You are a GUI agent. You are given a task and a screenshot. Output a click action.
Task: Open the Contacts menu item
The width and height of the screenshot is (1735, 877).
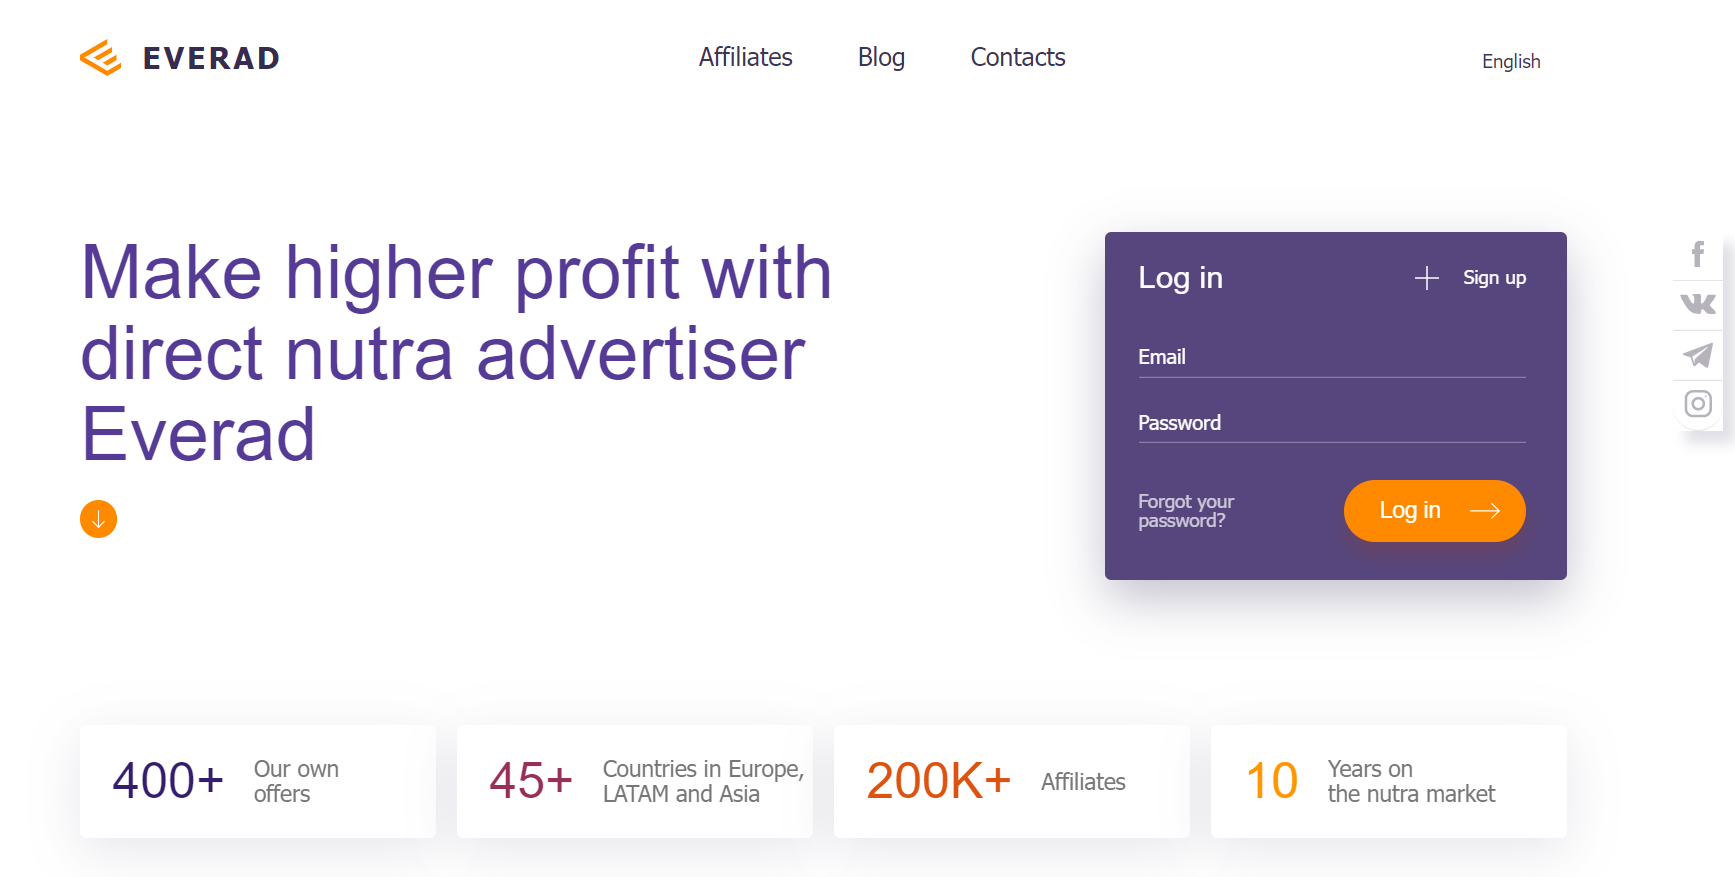point(1018,57)
